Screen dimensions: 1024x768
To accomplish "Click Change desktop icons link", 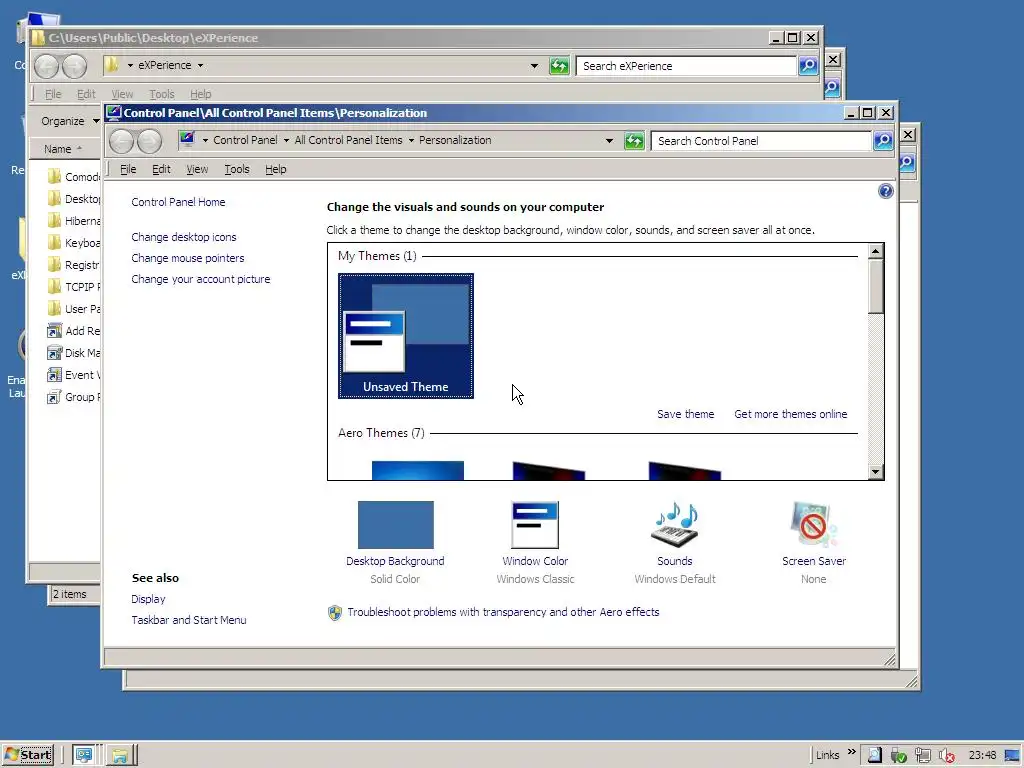I will pos(184,237).
